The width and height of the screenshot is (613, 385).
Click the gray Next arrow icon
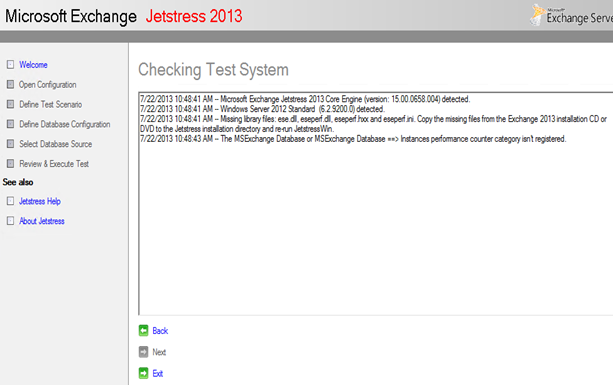click(x=143, y=352)
